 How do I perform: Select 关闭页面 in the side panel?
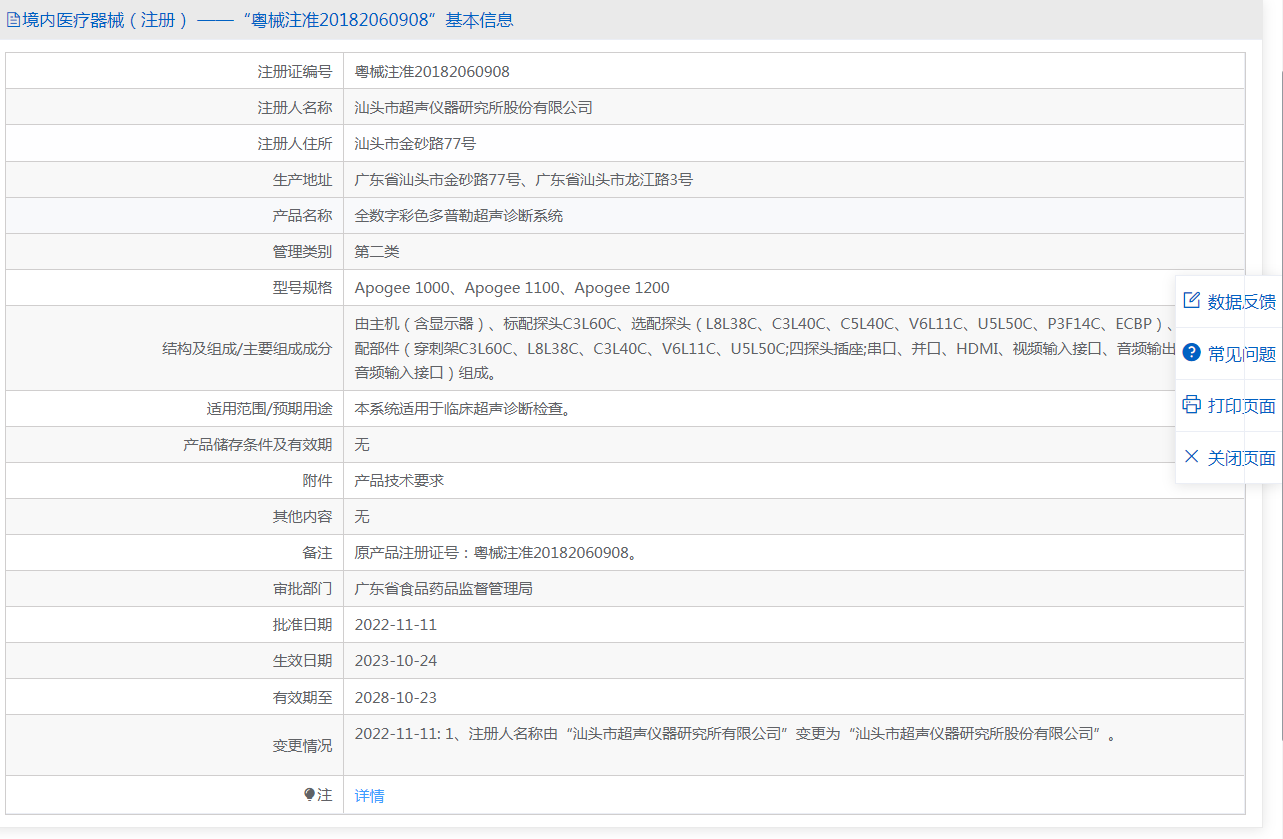tap(1241, 458)
